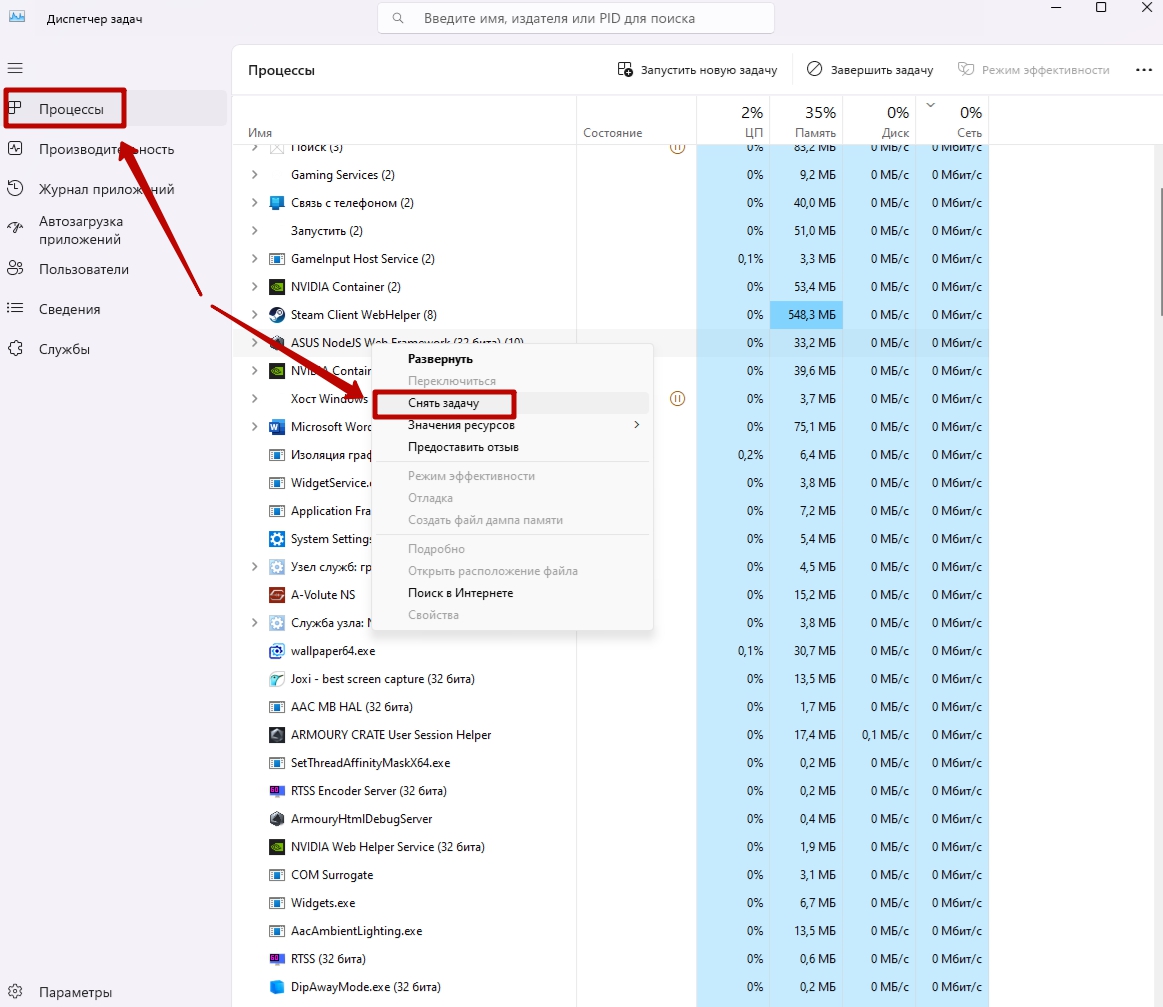Click Запустить новую задачу button
The height and width of the screenshot is (1007, 1163).
[x=697, y=70]
